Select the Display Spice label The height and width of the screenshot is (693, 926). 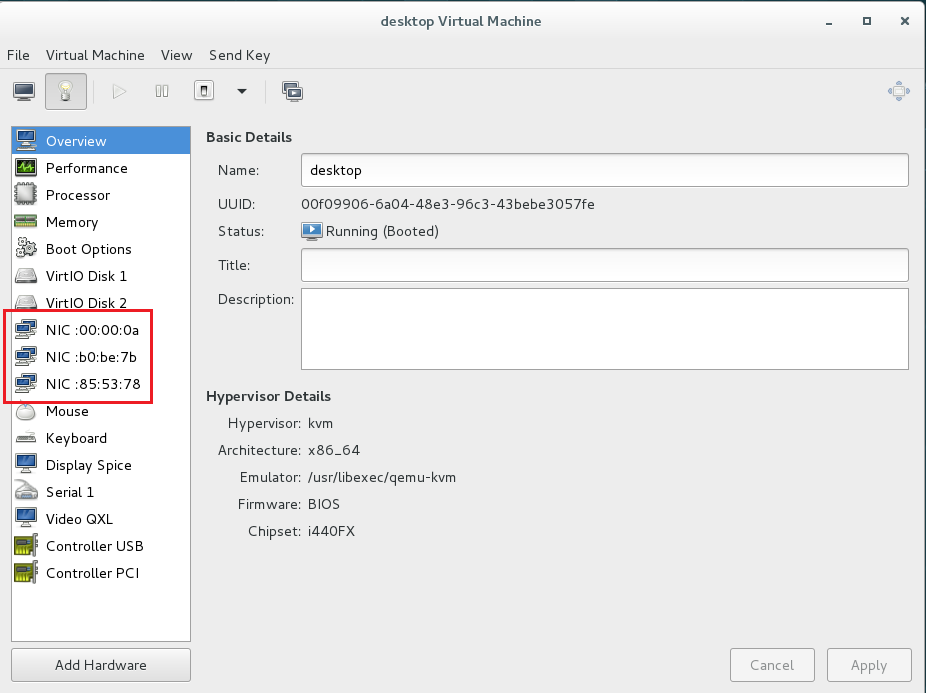click(x=89, y=466)
